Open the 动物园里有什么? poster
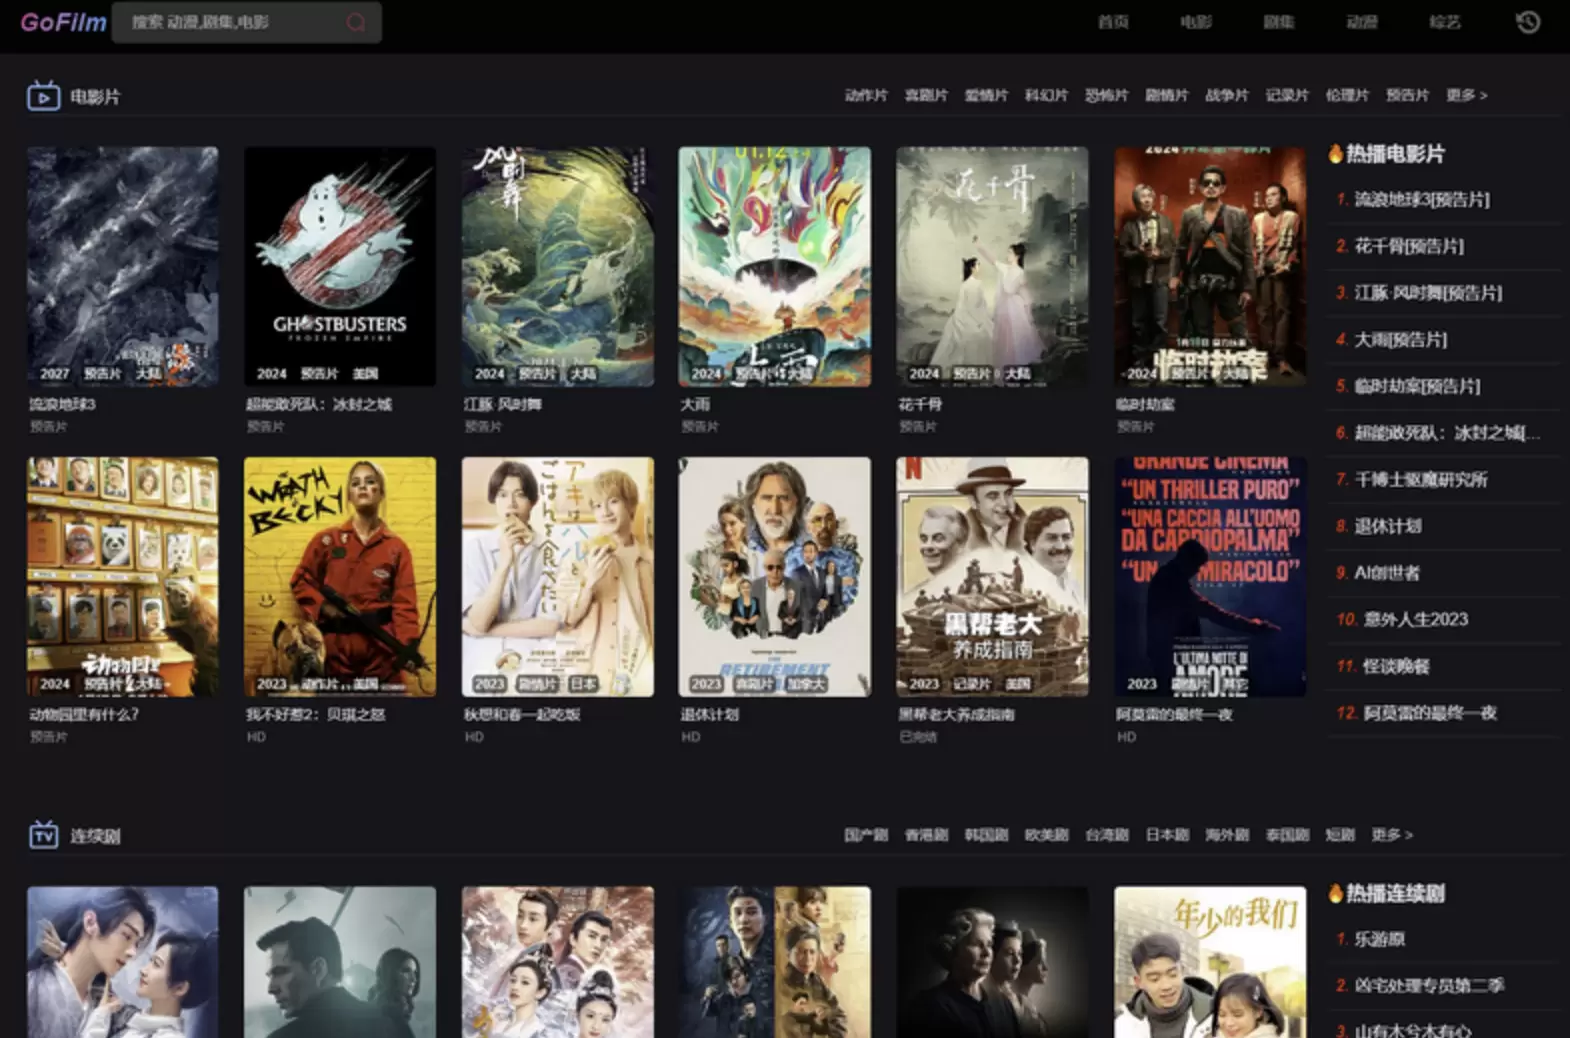Viewport: 1570px width, 1038px height. pos(122,576)
